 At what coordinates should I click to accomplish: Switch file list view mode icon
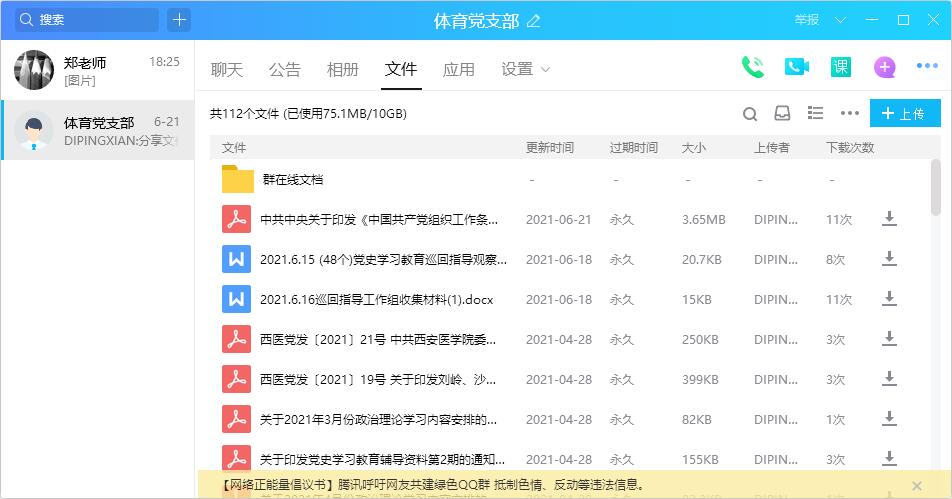[816, 114]
